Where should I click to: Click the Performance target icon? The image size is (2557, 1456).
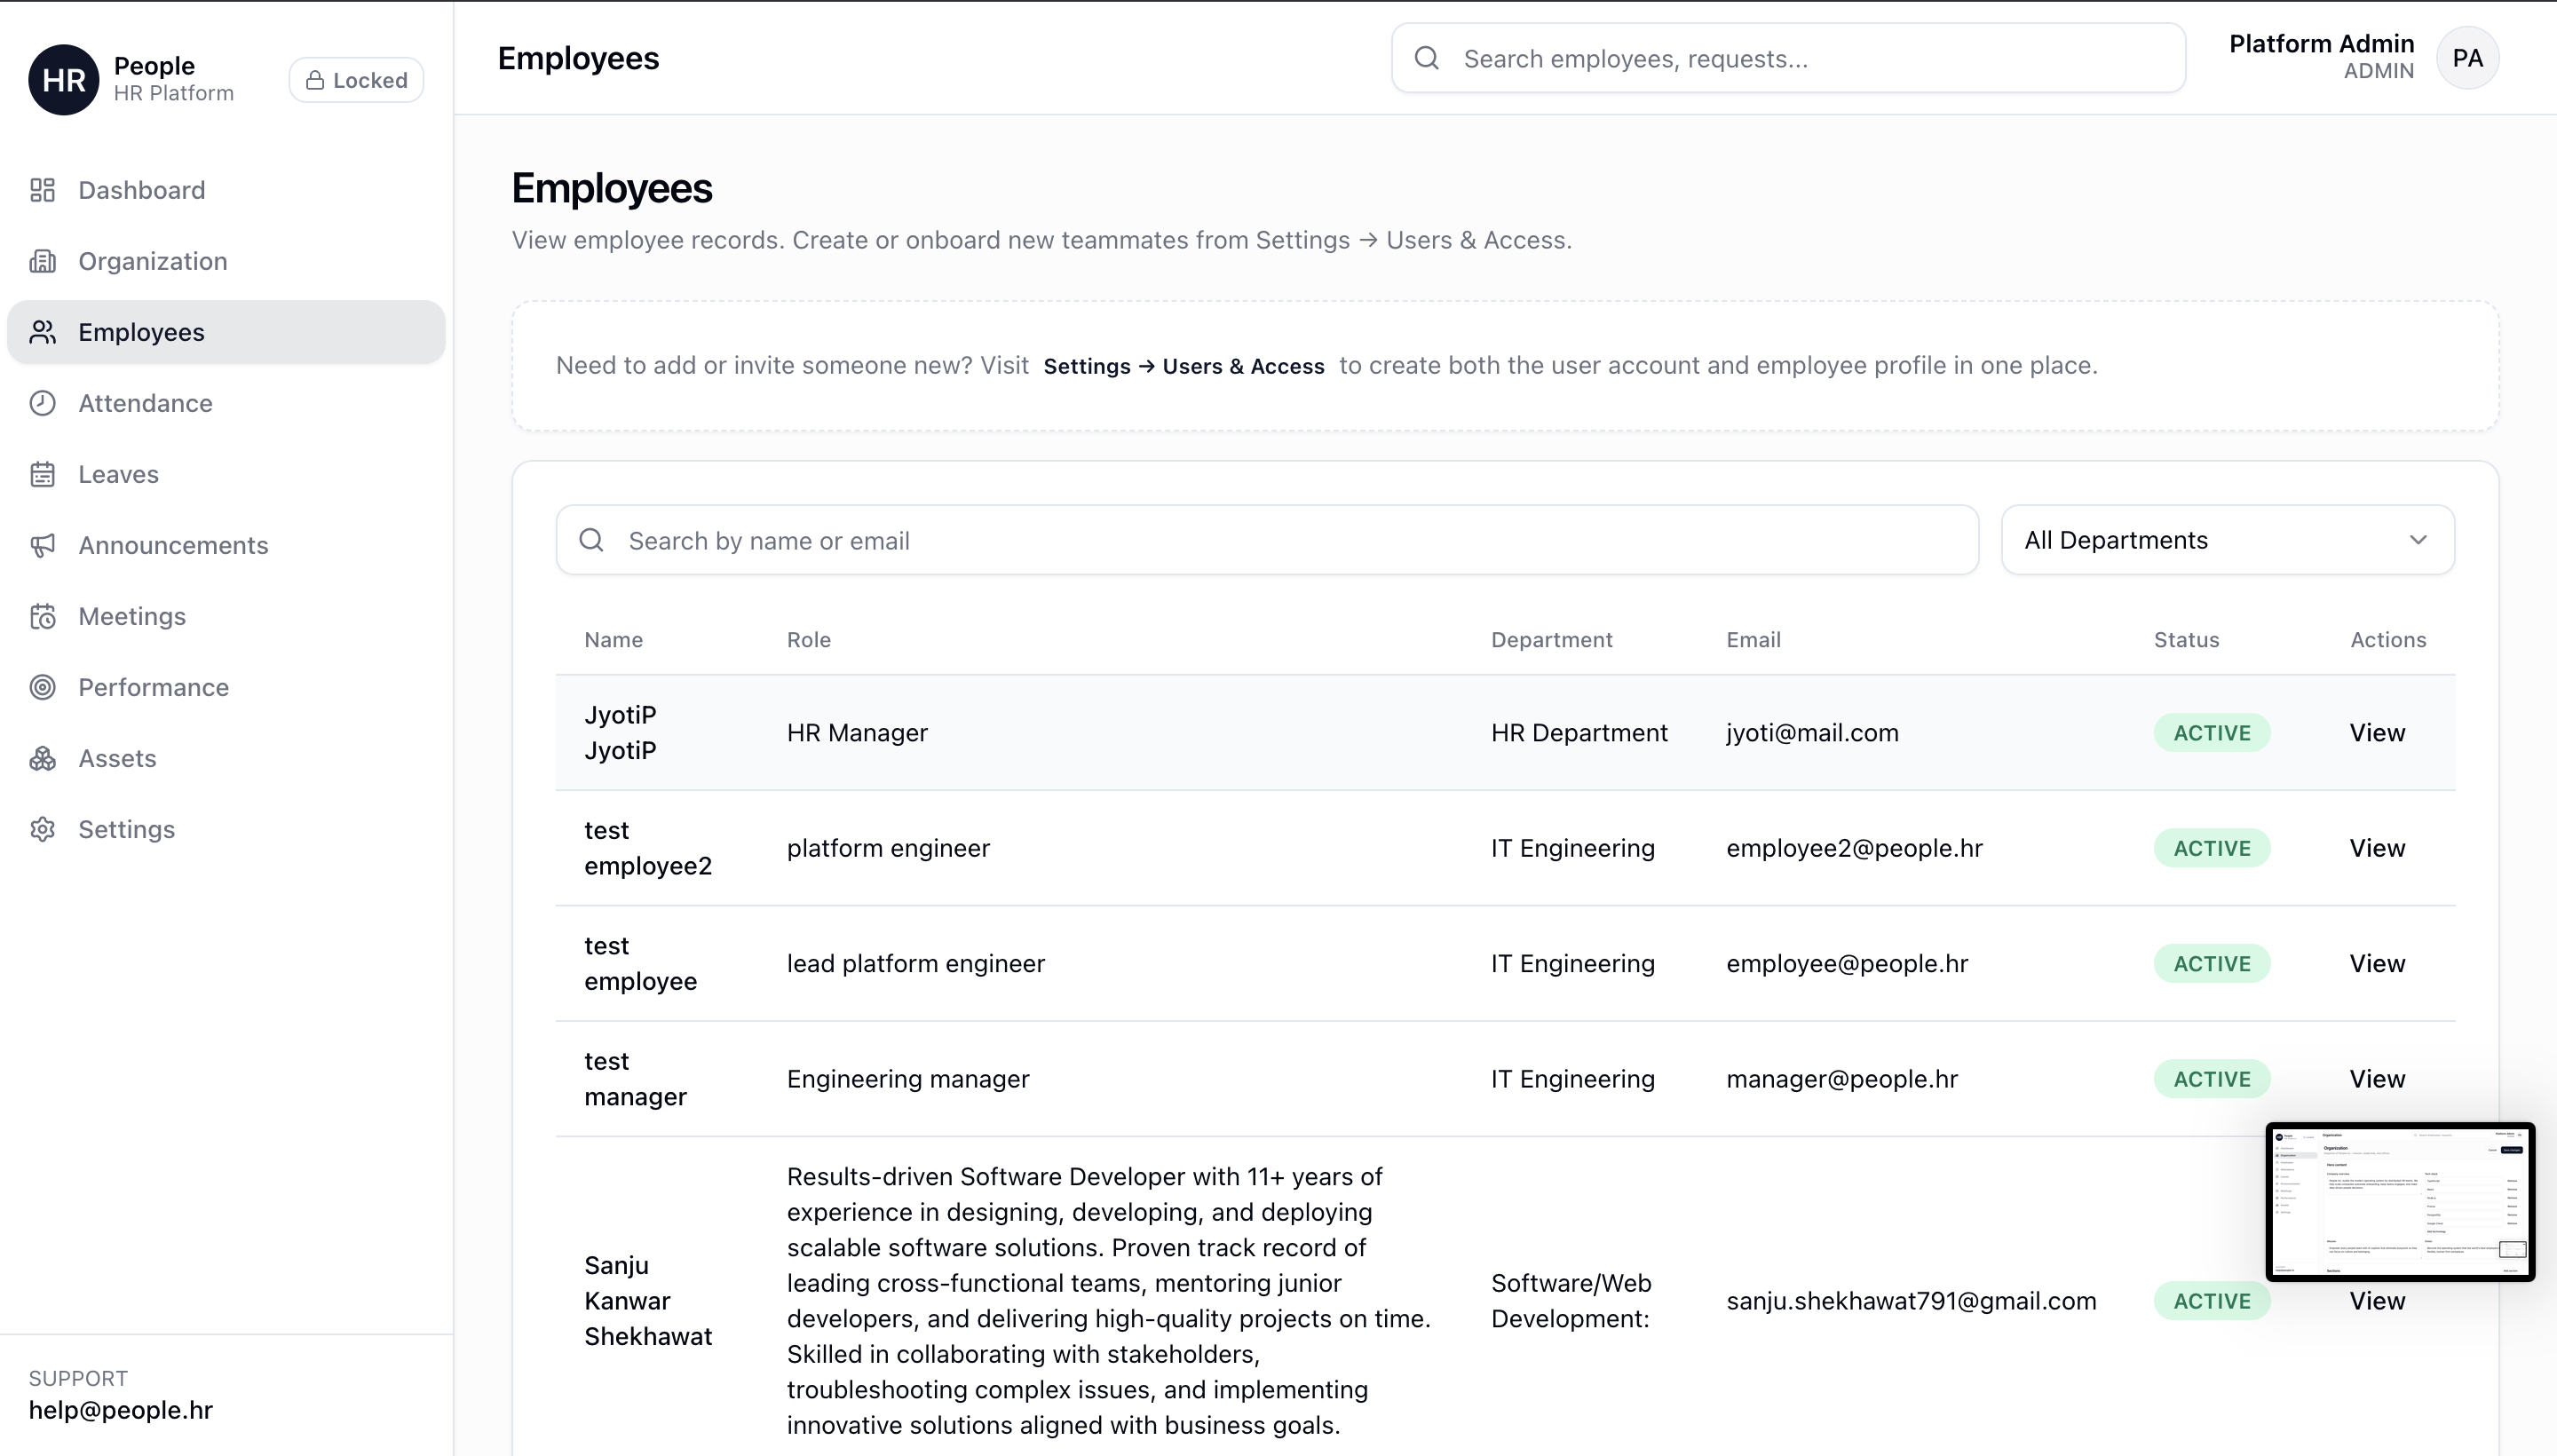[42, 687]
